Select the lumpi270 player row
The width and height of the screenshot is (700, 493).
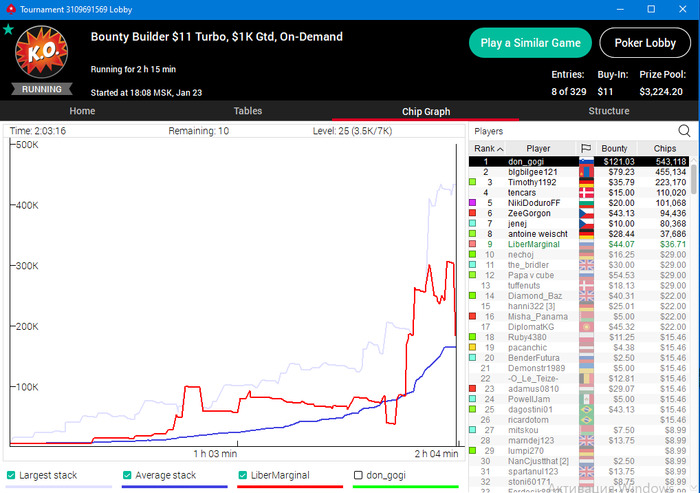[579, 451]
